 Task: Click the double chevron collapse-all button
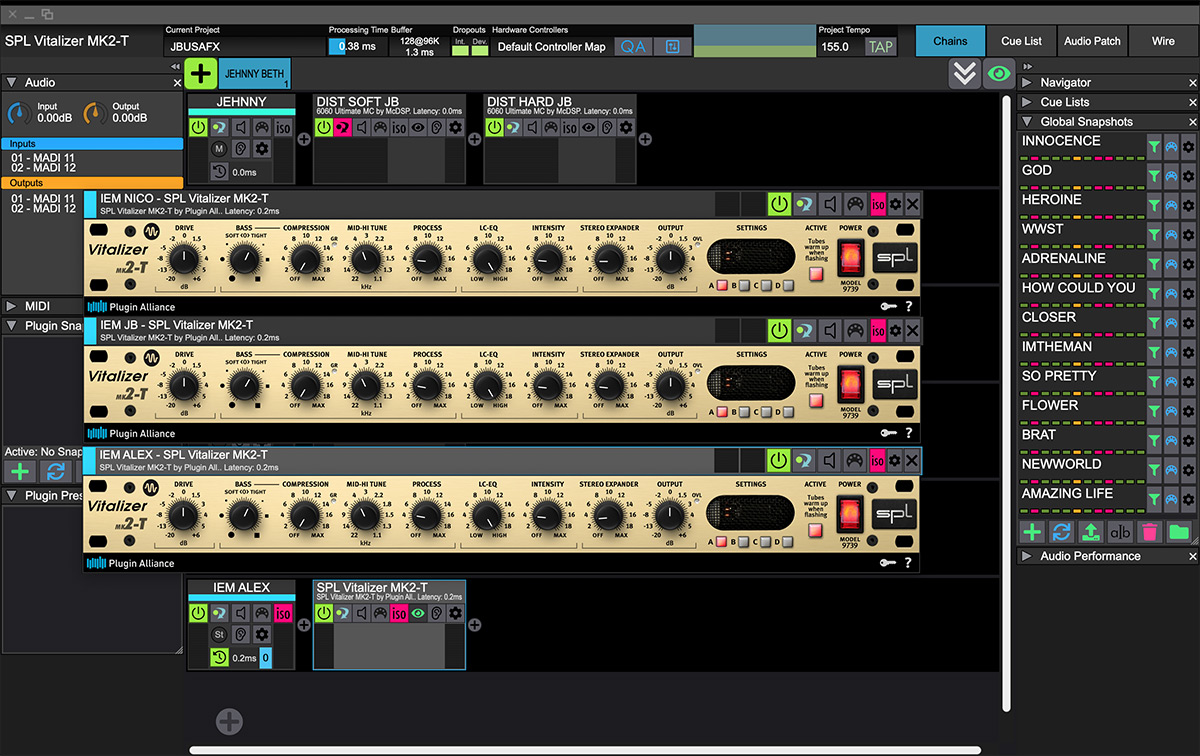click(964, 73)
